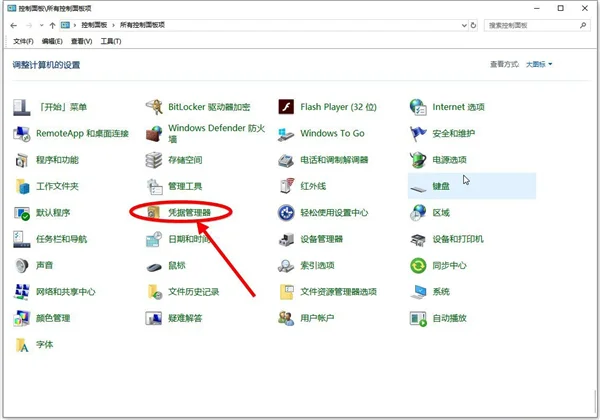
Task: Open 默认程序 icon
Action: 21,213
